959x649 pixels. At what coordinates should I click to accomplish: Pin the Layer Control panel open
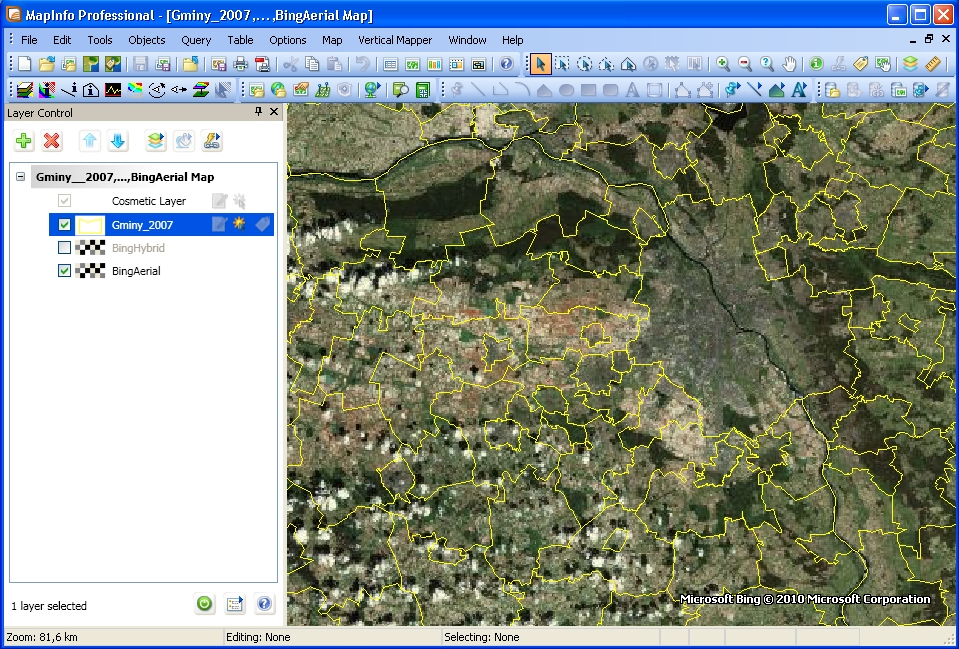258,112
